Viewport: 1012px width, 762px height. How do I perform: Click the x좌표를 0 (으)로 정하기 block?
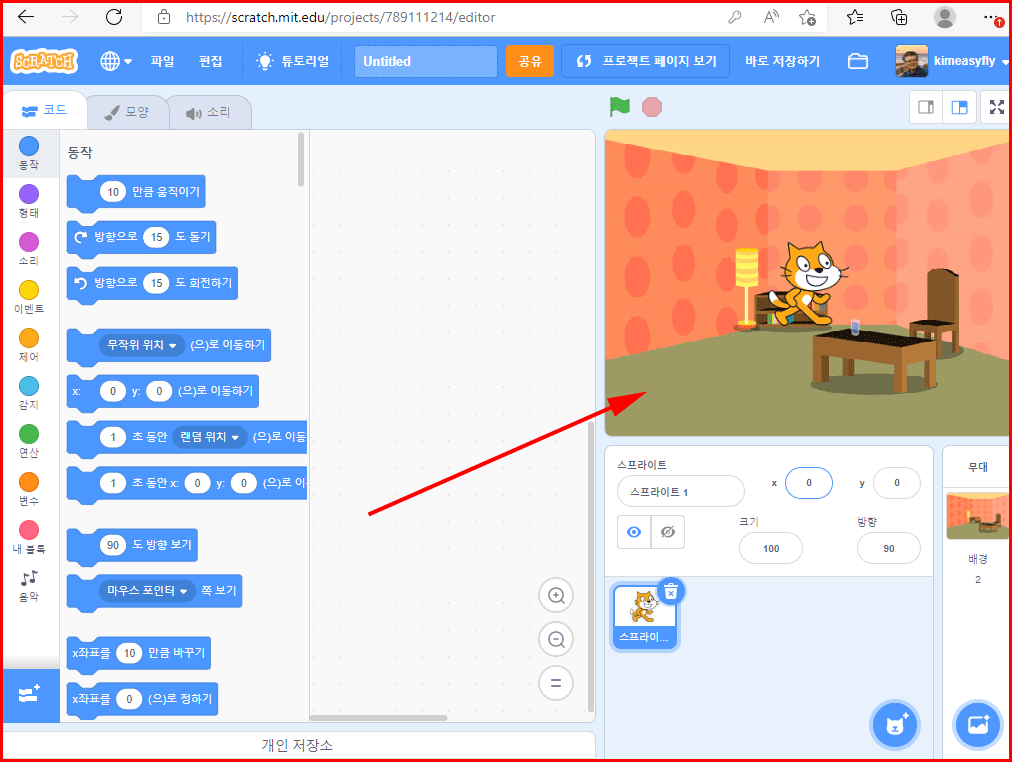pyautogui.click(x=181, y=699)
